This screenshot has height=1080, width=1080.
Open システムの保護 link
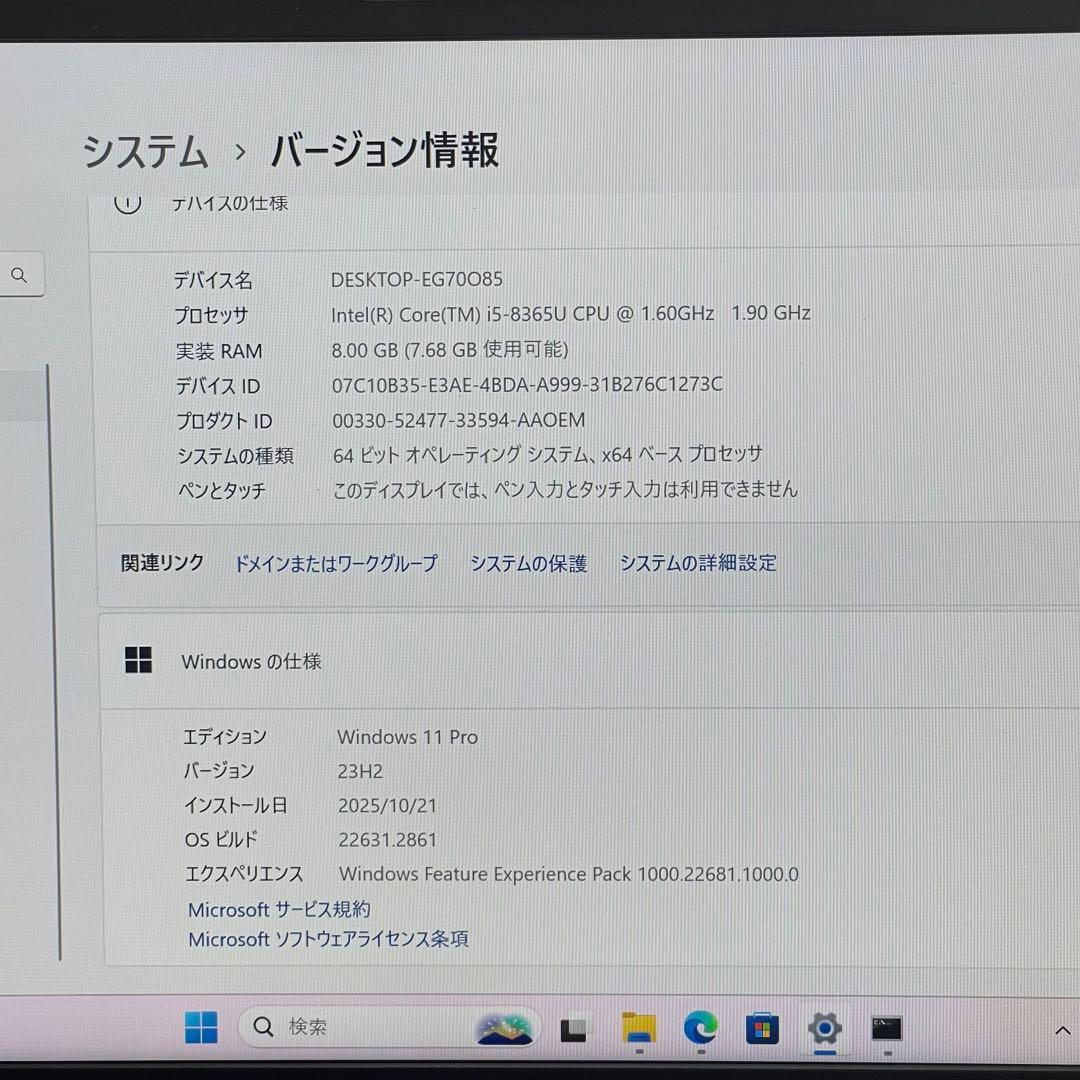(528, 563)
